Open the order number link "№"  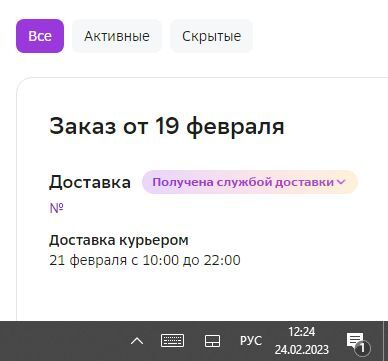coord(56,208)
